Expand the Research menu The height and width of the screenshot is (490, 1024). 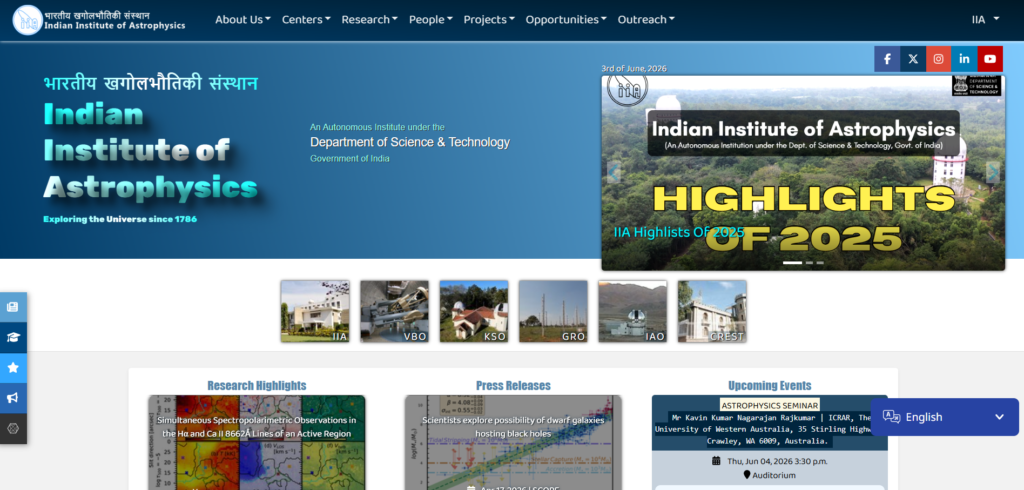(x=370, y=20)
